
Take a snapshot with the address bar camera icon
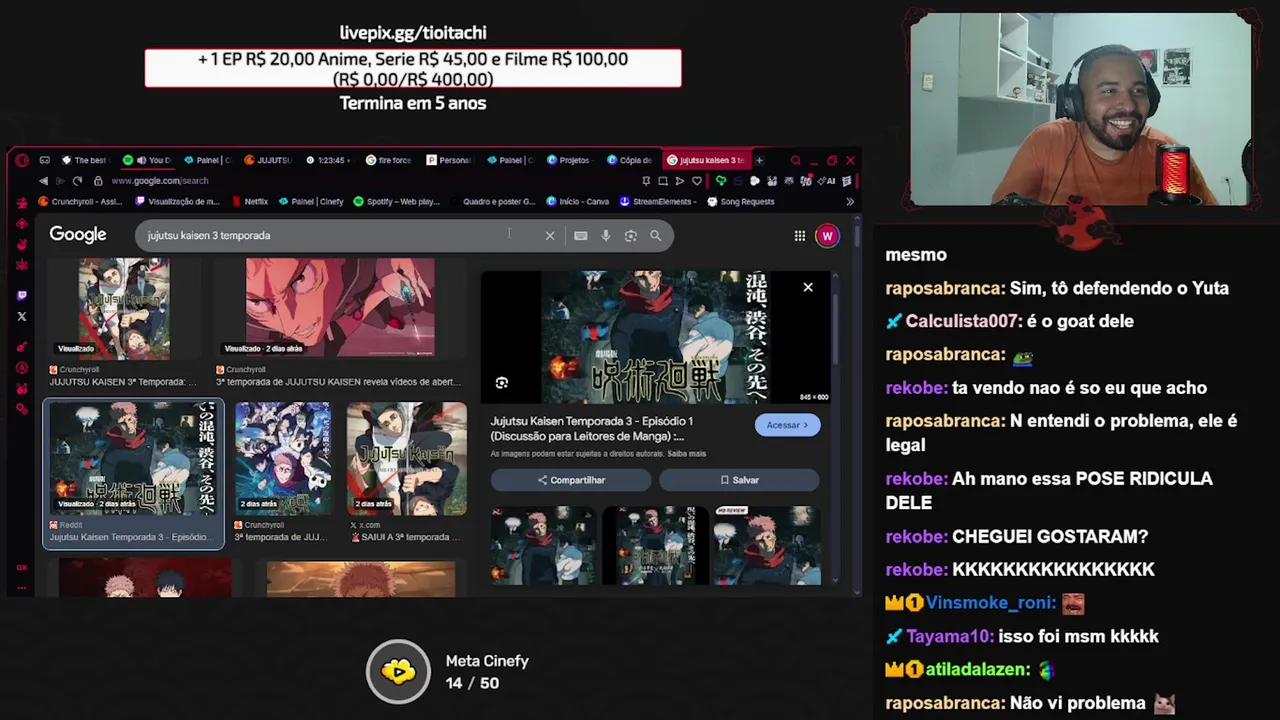pyautogui.click(x=662, y=181)
